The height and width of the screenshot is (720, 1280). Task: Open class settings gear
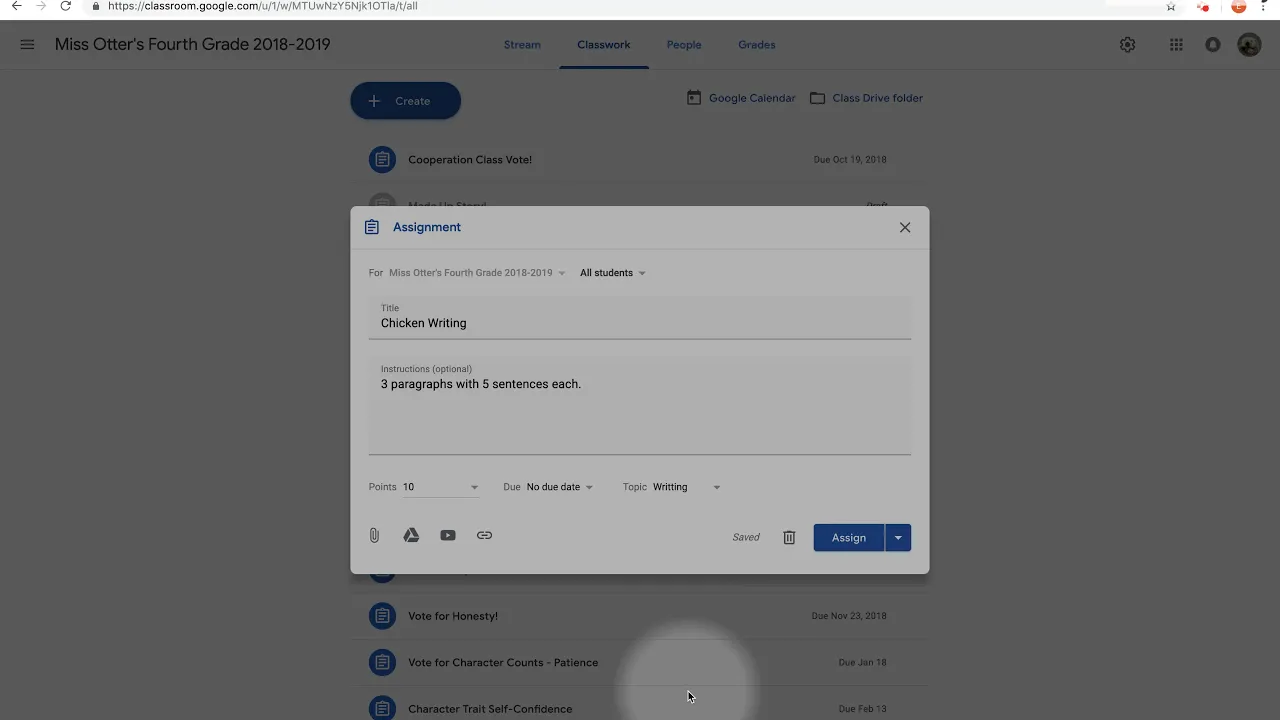point(1127,44)
